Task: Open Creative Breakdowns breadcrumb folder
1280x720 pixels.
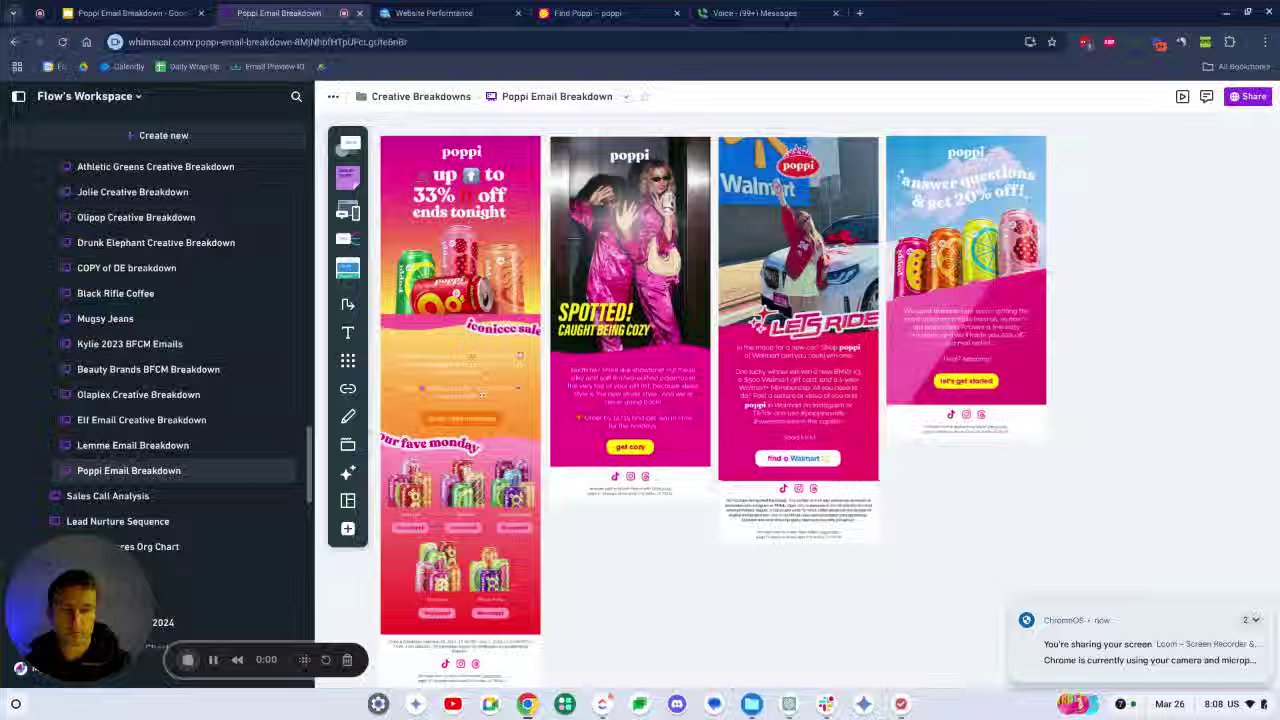Action: point(412,96)
